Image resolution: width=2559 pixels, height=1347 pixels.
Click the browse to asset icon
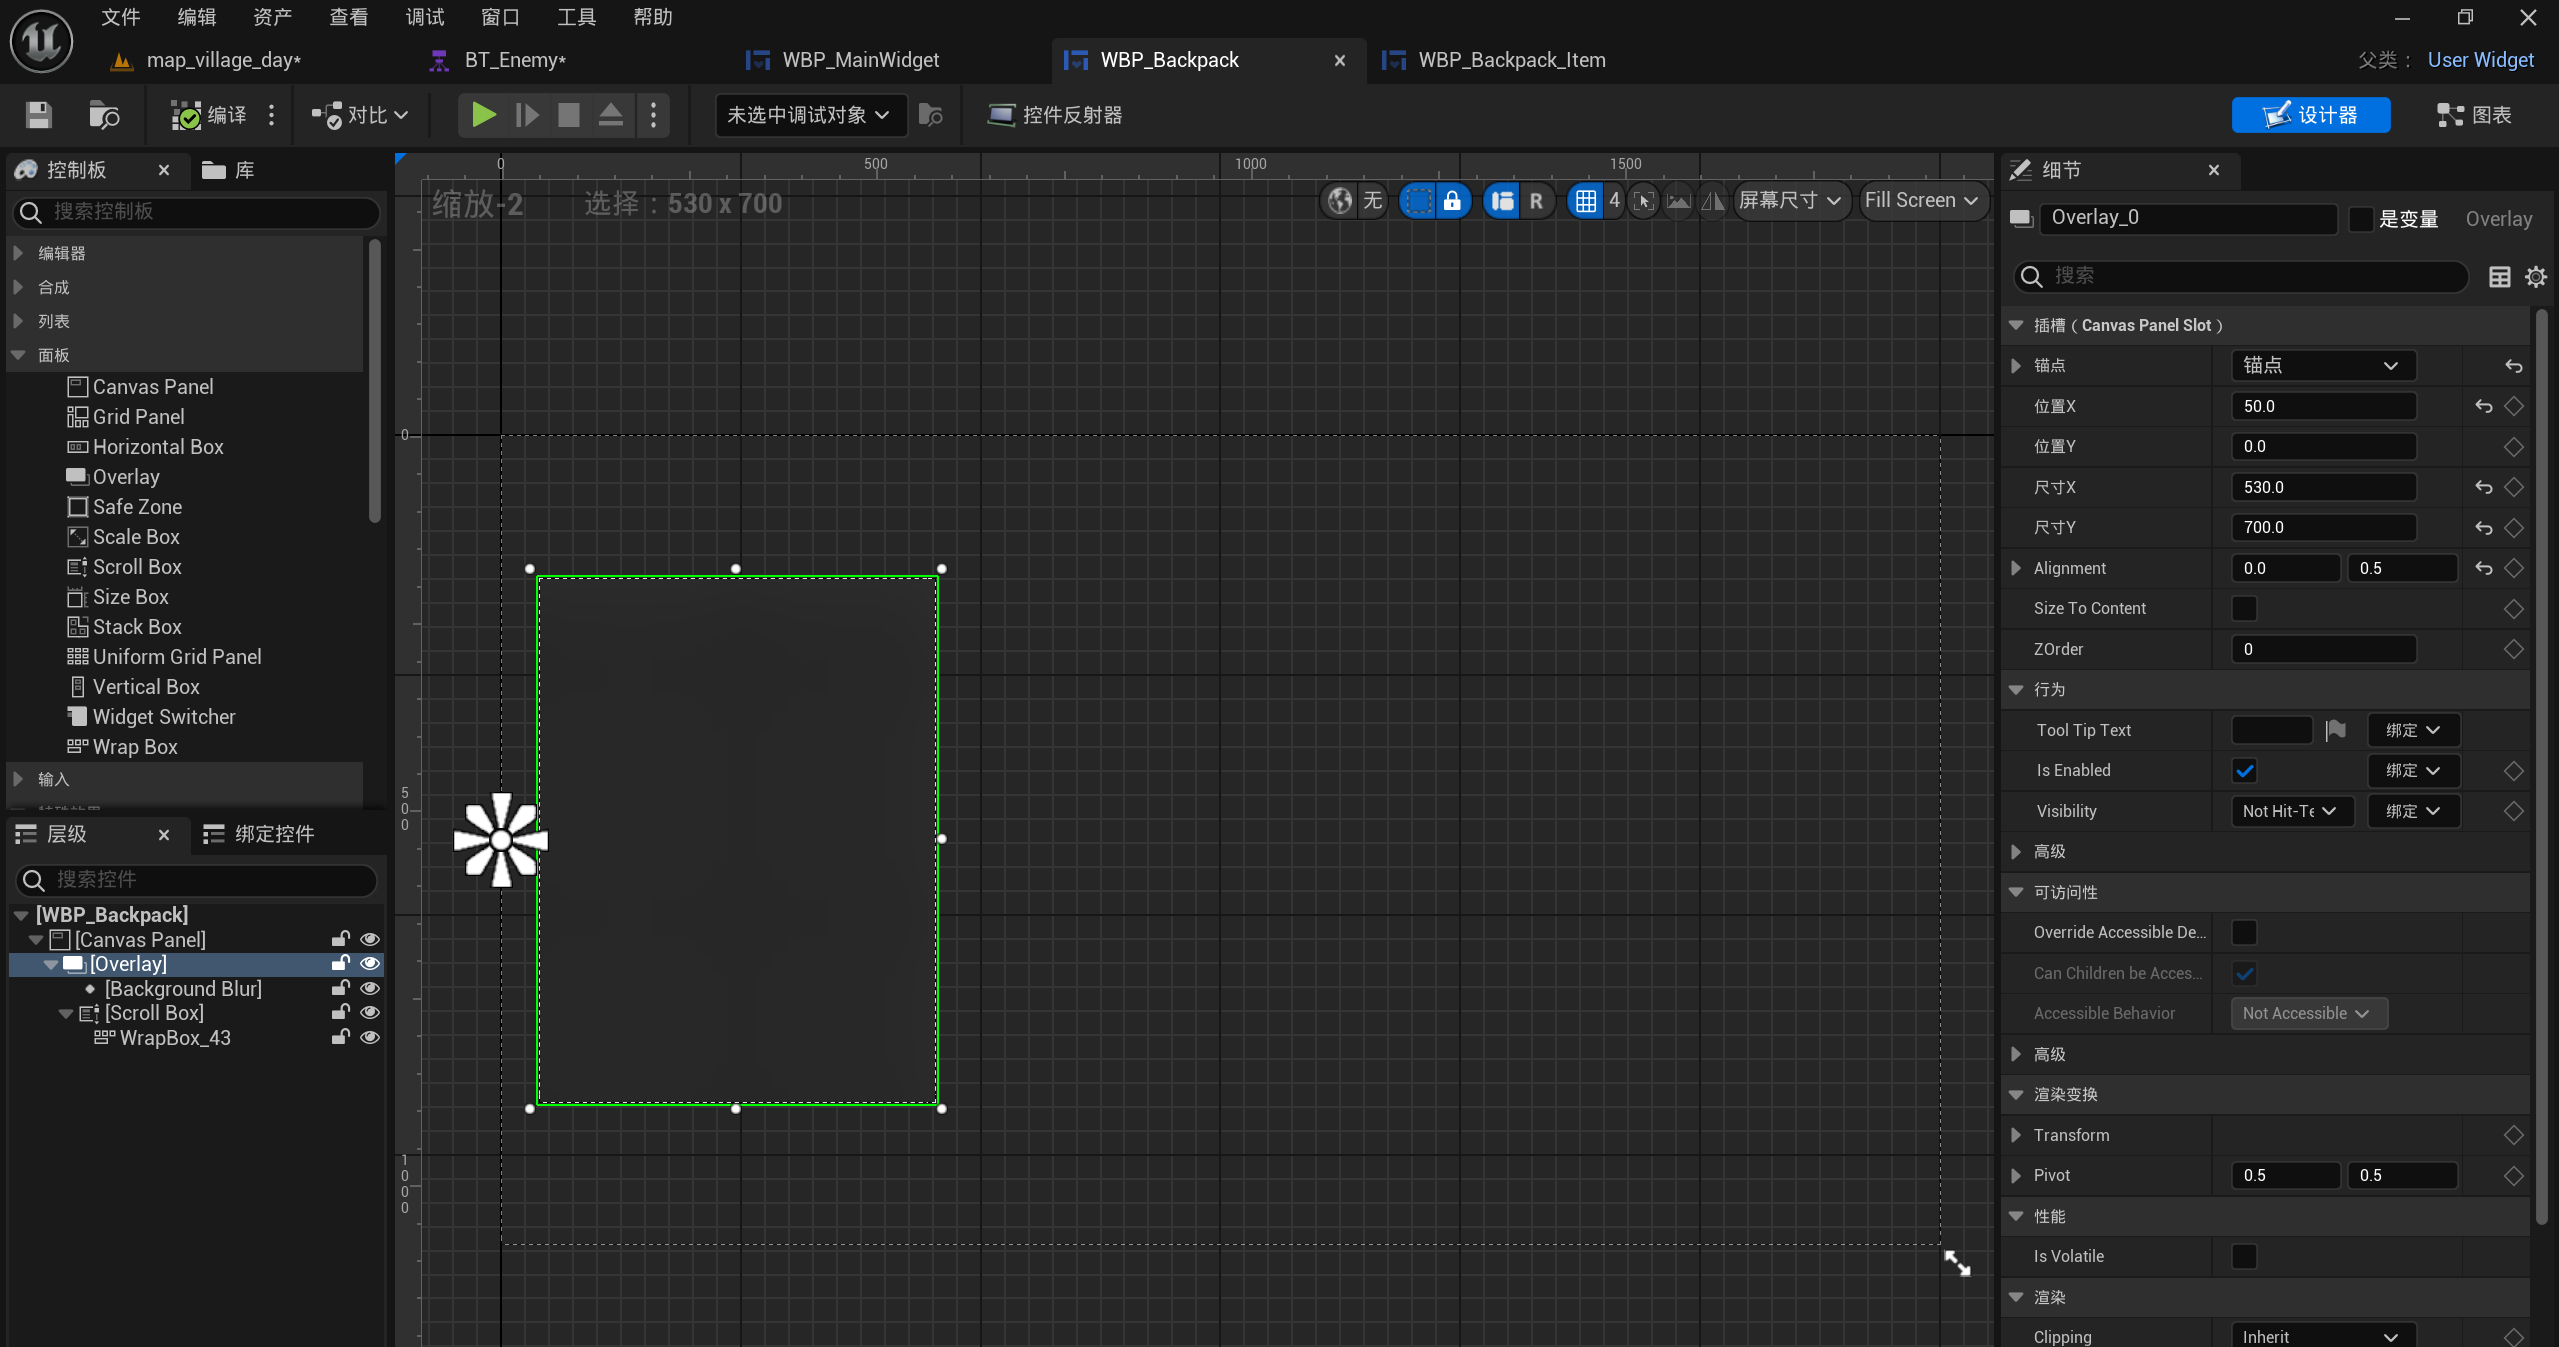104,115
